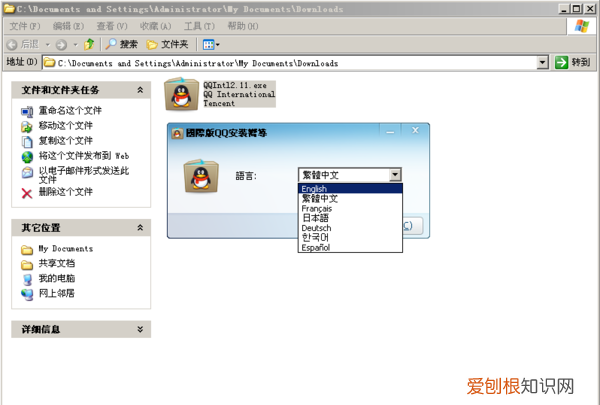Image resolution: width=600 pixels, height=405 pixels.
Task: Expand the address bar dropdown arrow
Action: pos(542,62)
